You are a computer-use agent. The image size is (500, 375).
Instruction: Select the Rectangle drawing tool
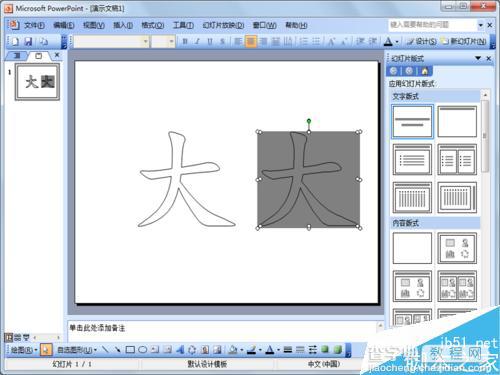click(130, 350)
